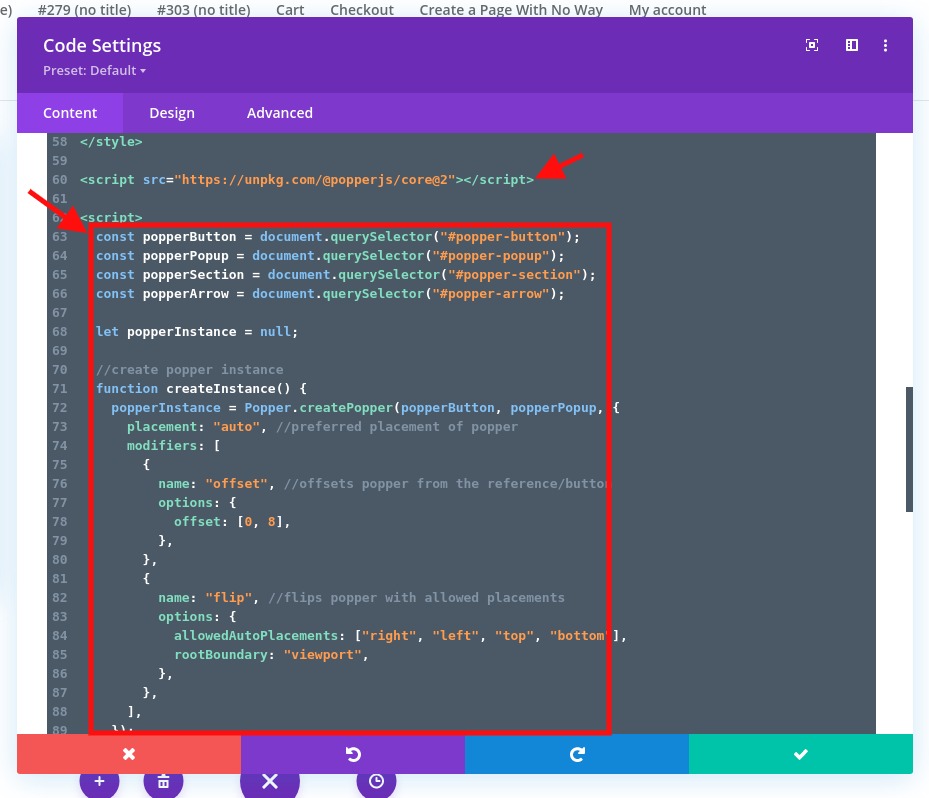The width and height of the screenshot is (929, 798).
Task: Click the blue redo icon
Action: (x=577, y=754)
